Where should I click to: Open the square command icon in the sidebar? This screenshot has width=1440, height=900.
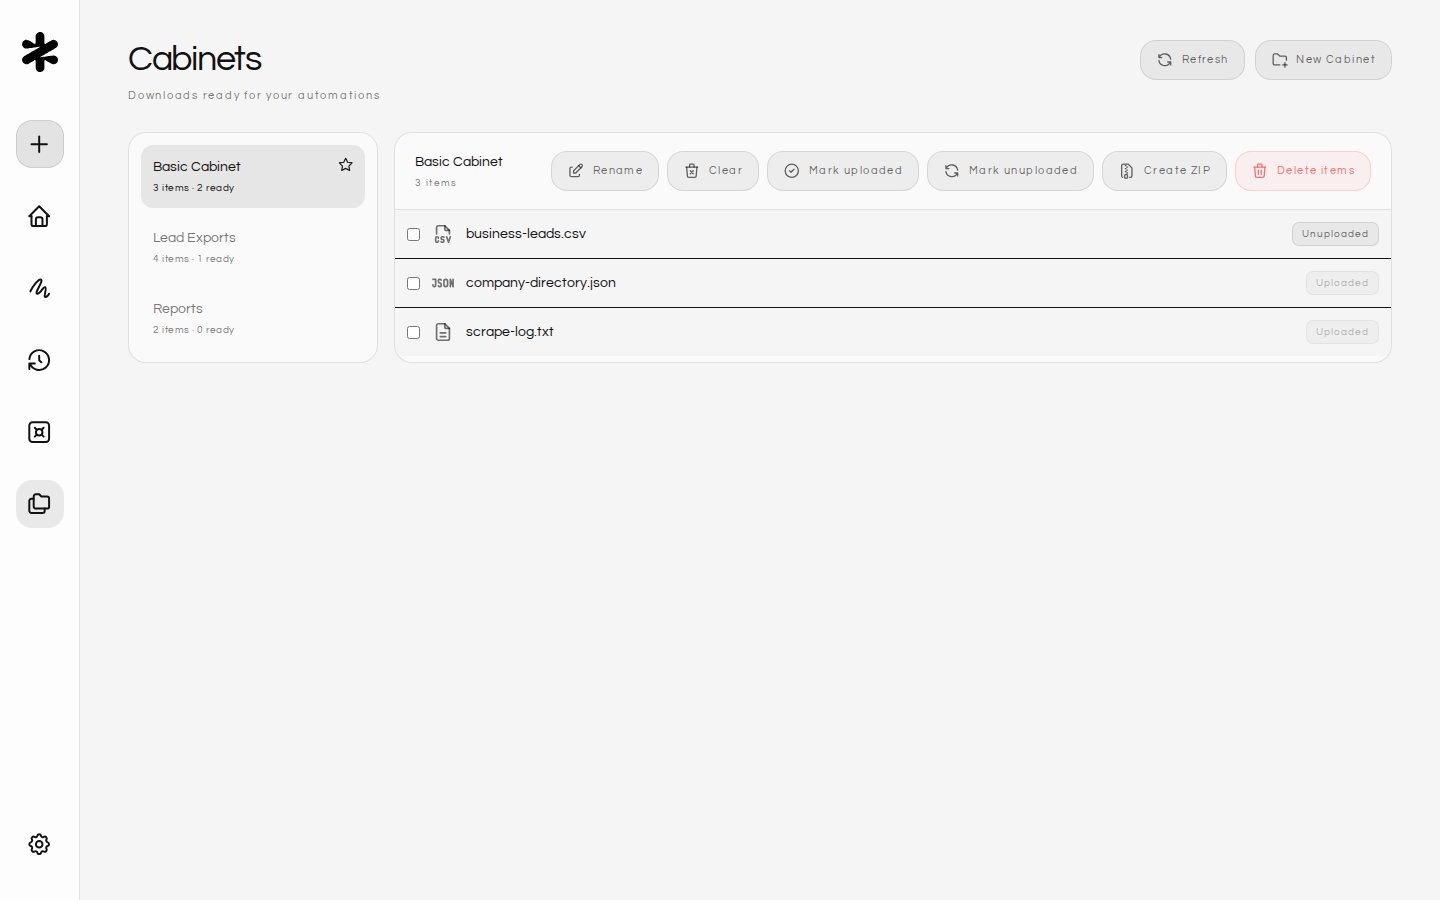(40, 432)
